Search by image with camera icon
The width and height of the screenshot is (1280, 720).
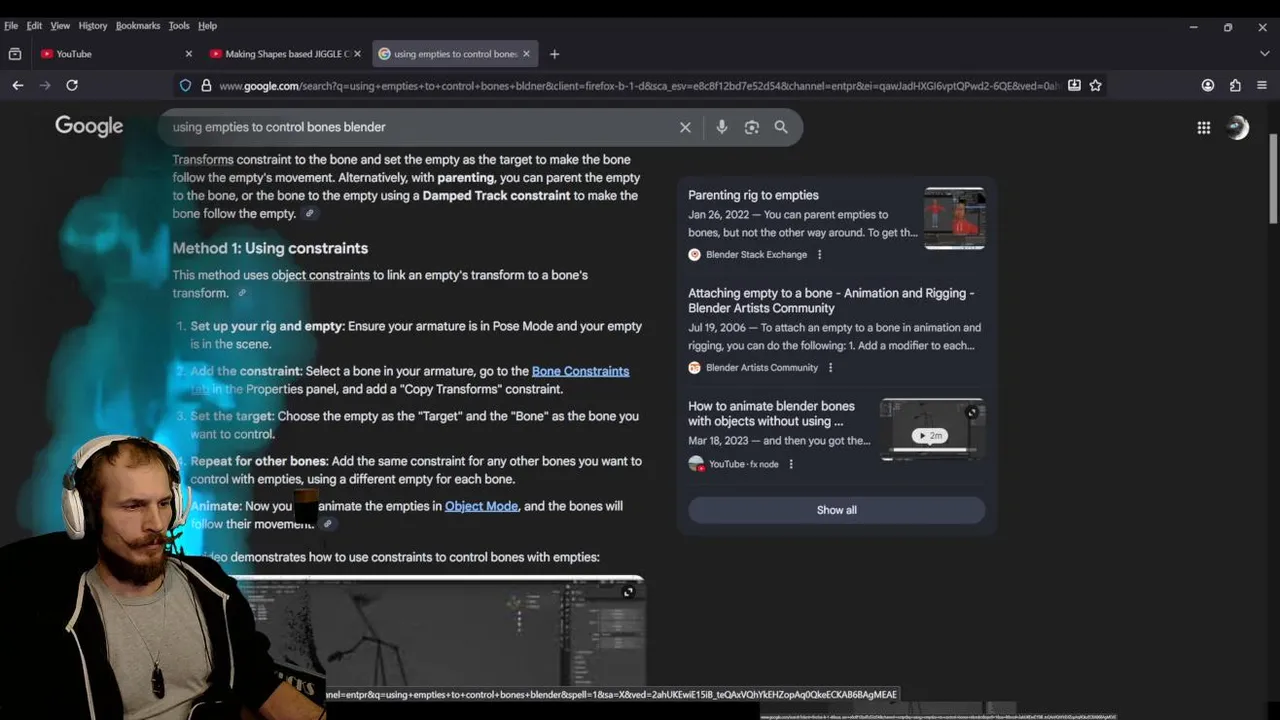coord(751,127)
